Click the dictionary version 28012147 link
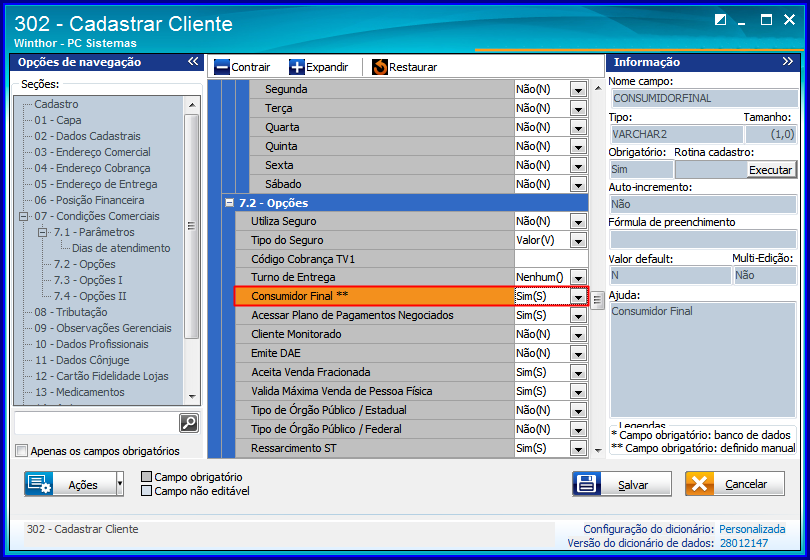This screenshot has height=560, width=810. point(743,543)
